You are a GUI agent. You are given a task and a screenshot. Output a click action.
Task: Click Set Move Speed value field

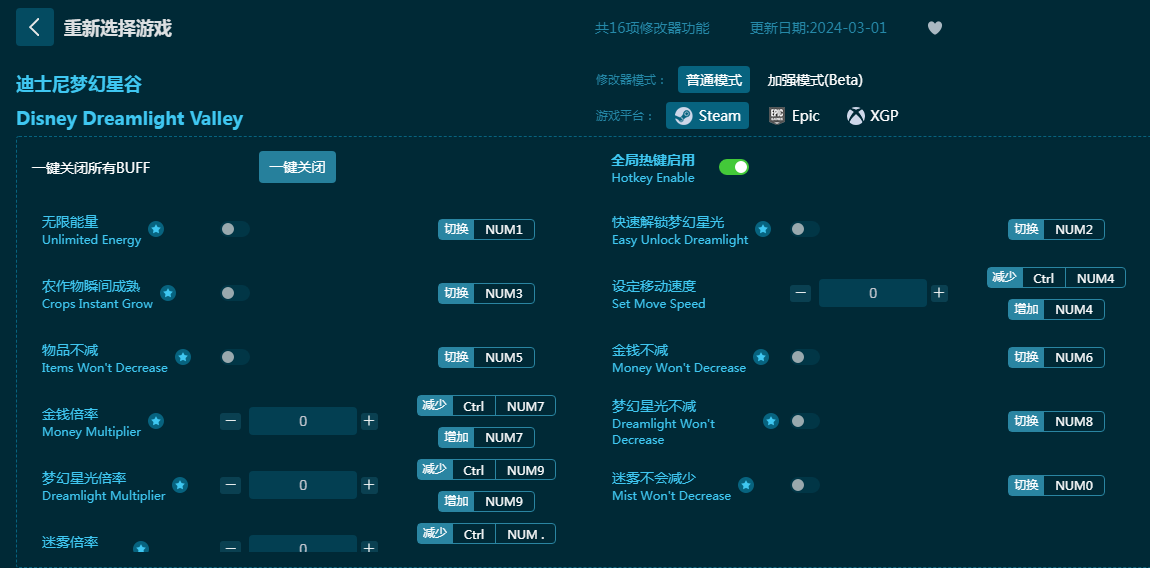coord(873,293)
